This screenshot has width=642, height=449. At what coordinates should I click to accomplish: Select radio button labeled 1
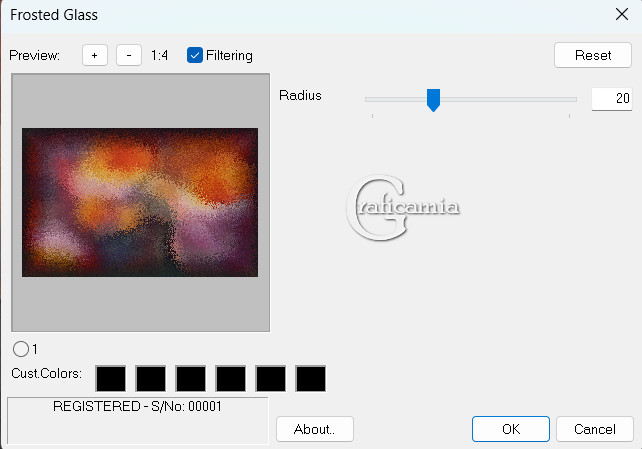click(21, 349)
